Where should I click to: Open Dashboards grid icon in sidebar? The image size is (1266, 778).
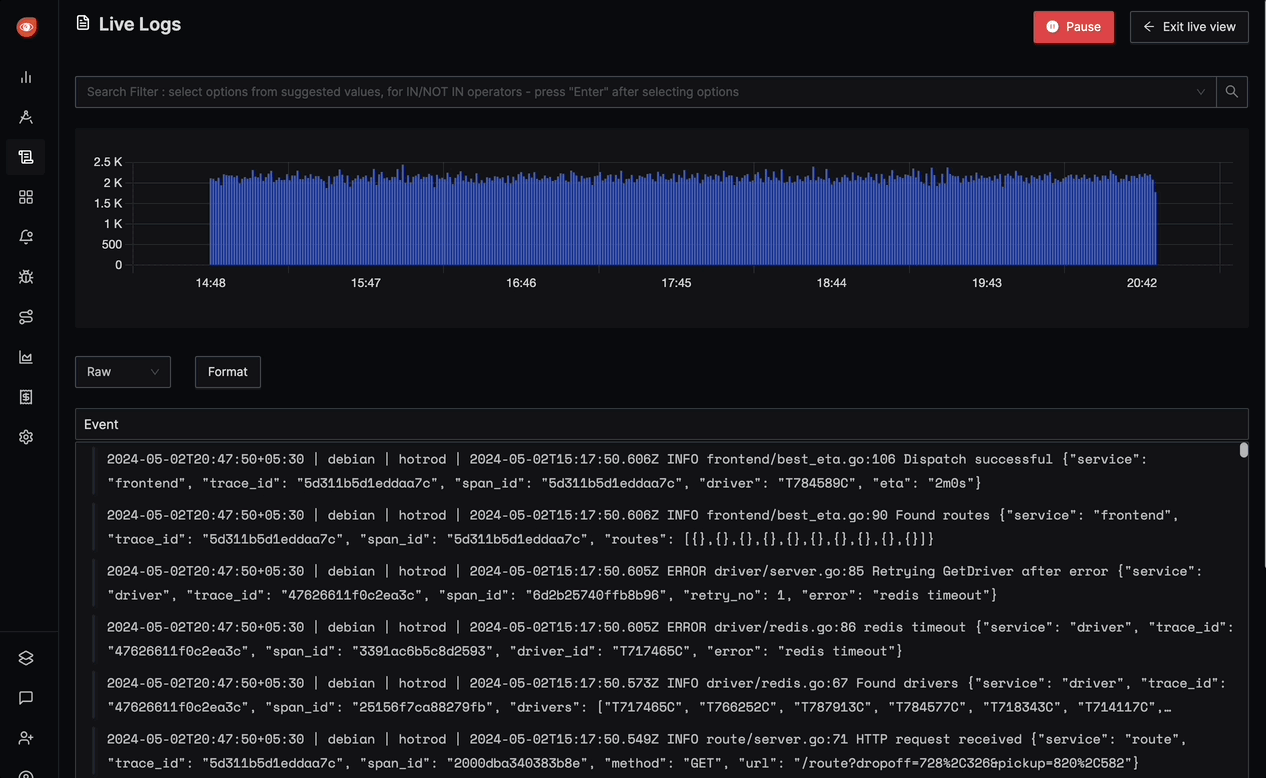click(x=26, y=197)
